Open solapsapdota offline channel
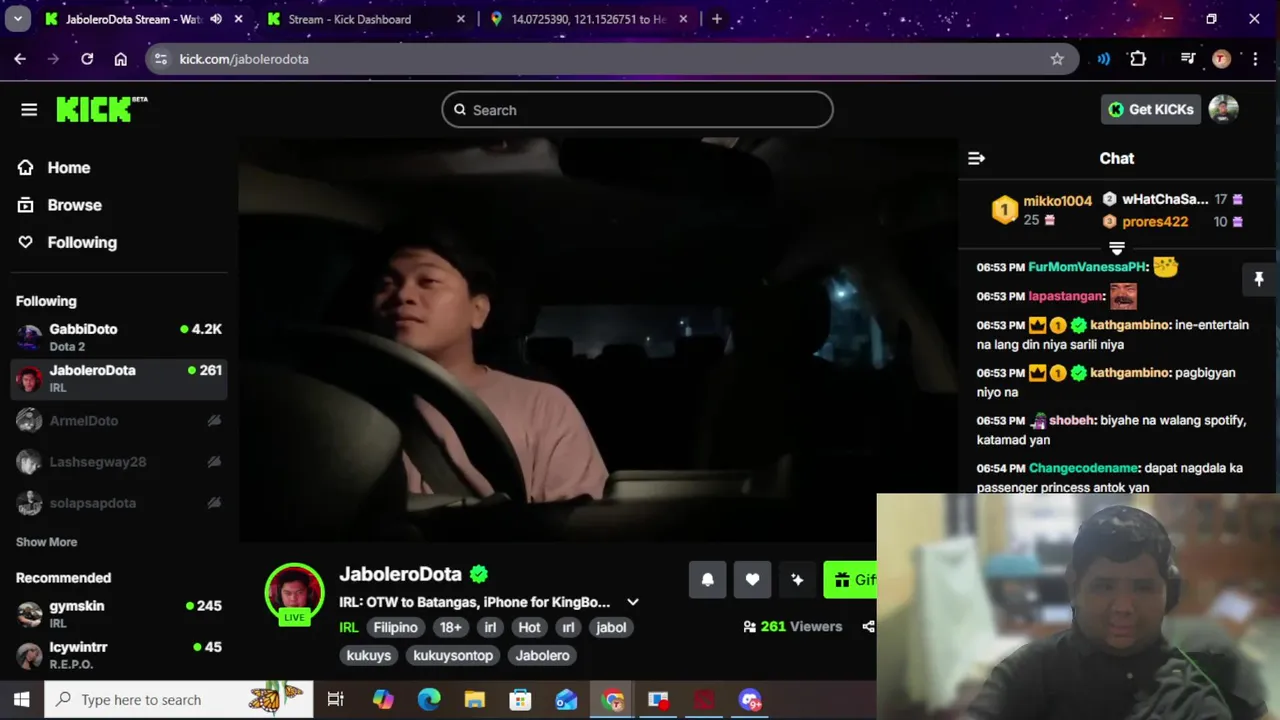 119,503
